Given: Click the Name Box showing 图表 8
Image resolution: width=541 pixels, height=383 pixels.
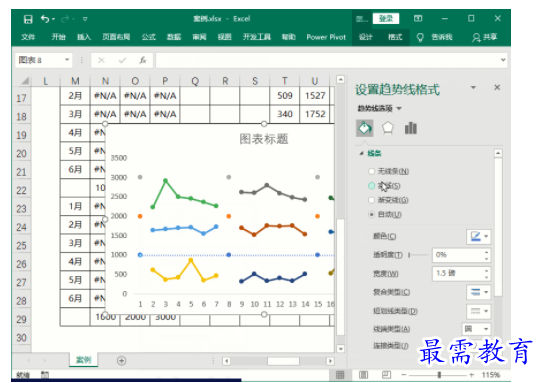Looking at the screenshot, I should [39, 60].
